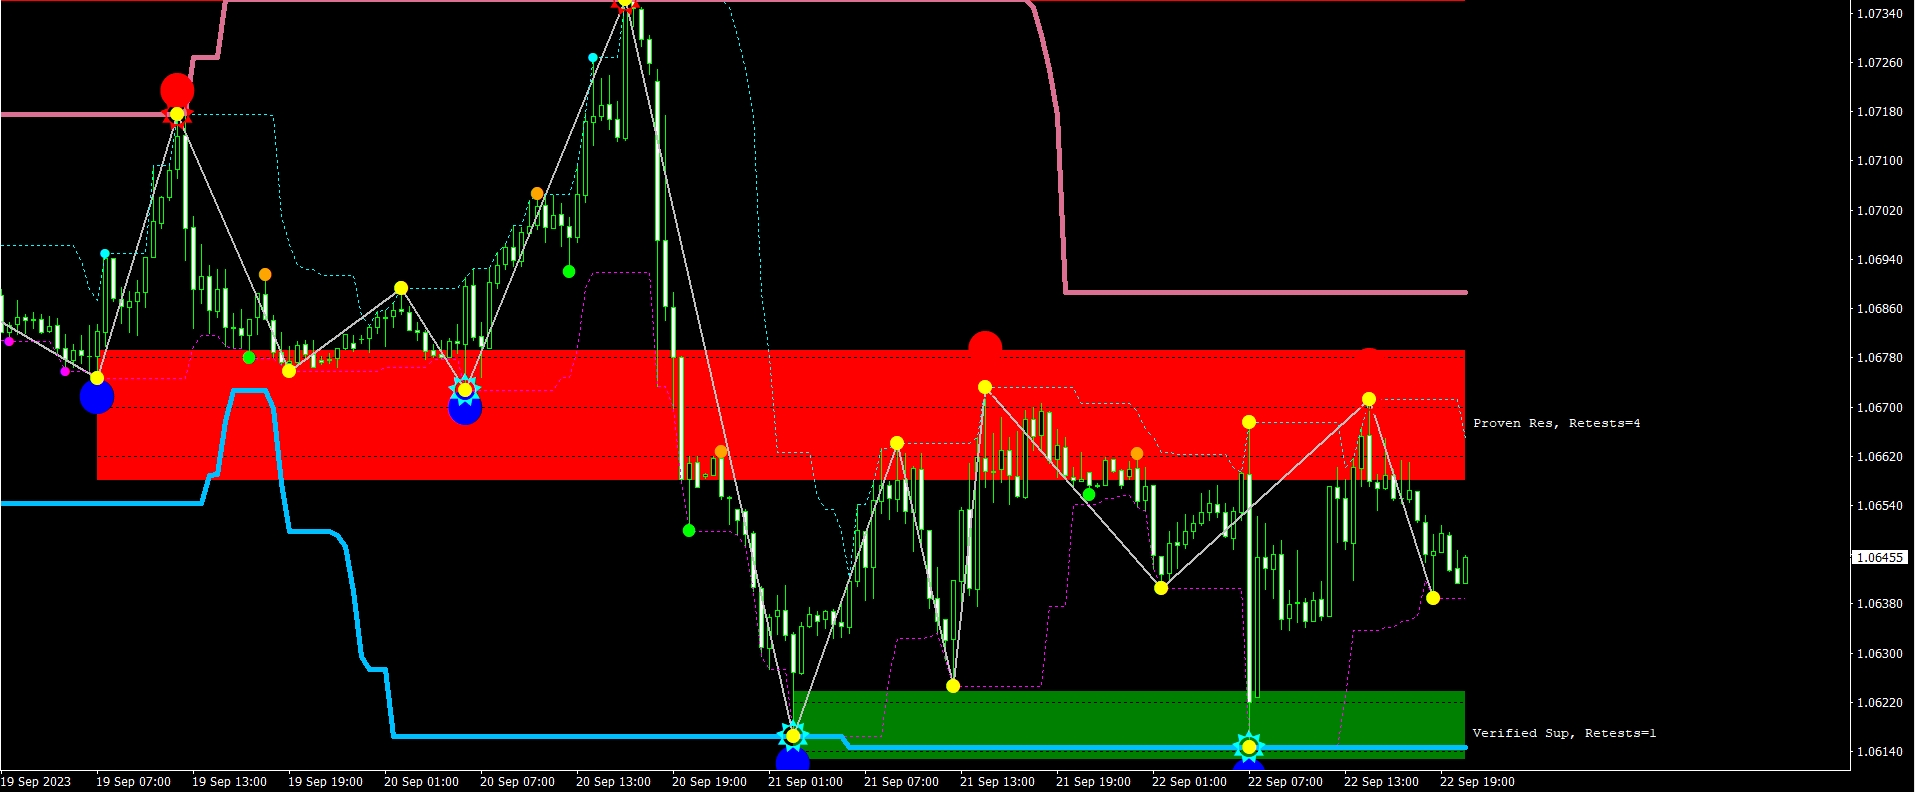The image size is (1916, 792).
Task: Click the '22 Sep 19:00' time label
Action: pos(1477,782)
